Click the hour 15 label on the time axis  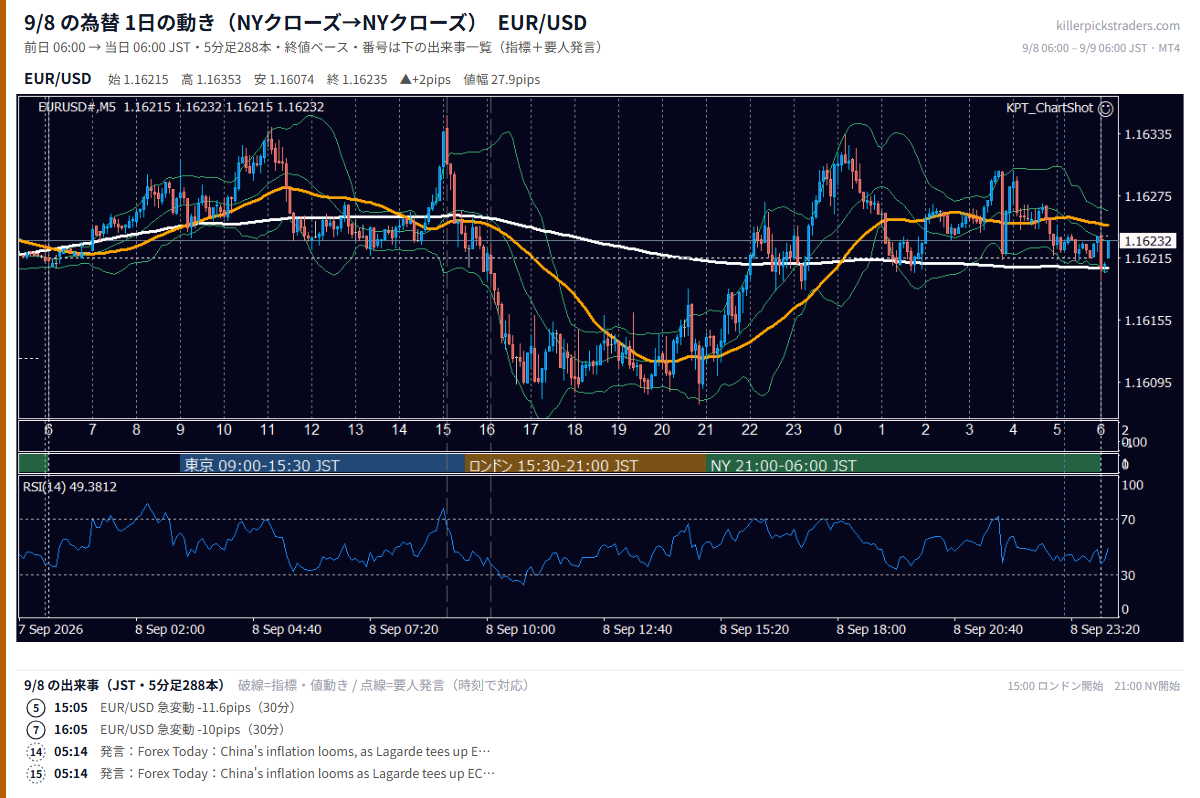coord(443,430)
